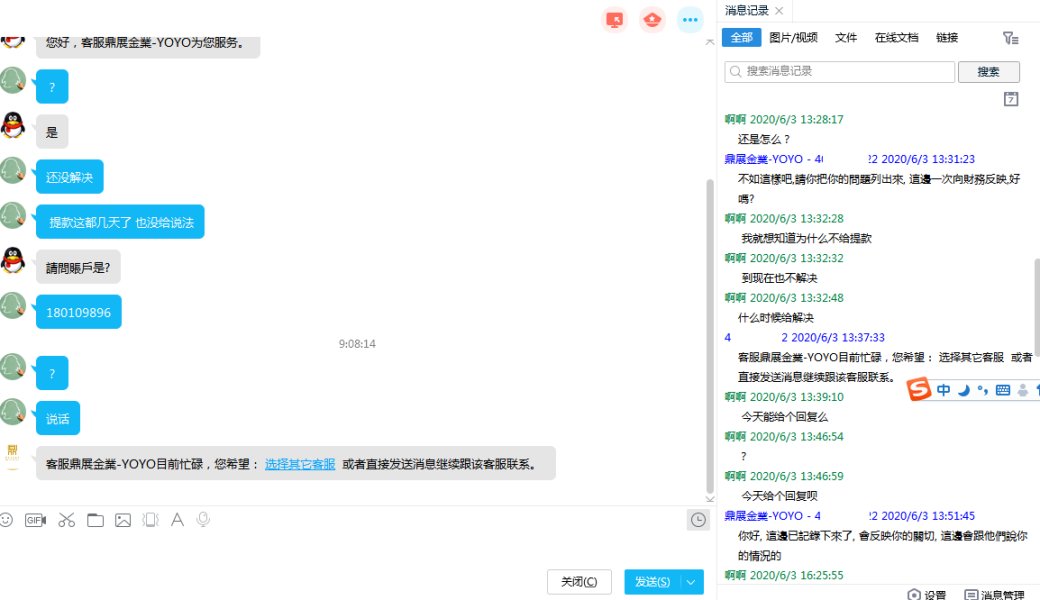
Task: Click the 还没解决 message bubble
Action: (x=70, y=177)
